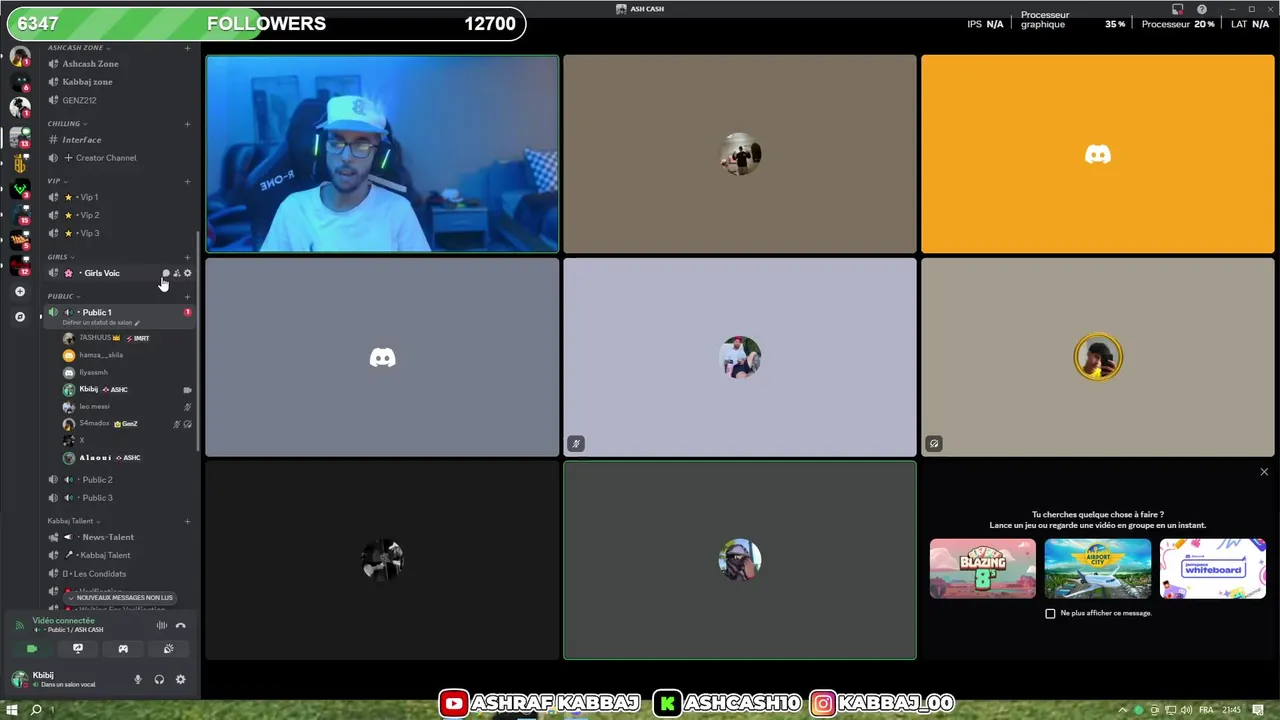1280x720 pixels.
Task: Check 'Ne plus afficher ce message' box
Action: [1050, 613]
